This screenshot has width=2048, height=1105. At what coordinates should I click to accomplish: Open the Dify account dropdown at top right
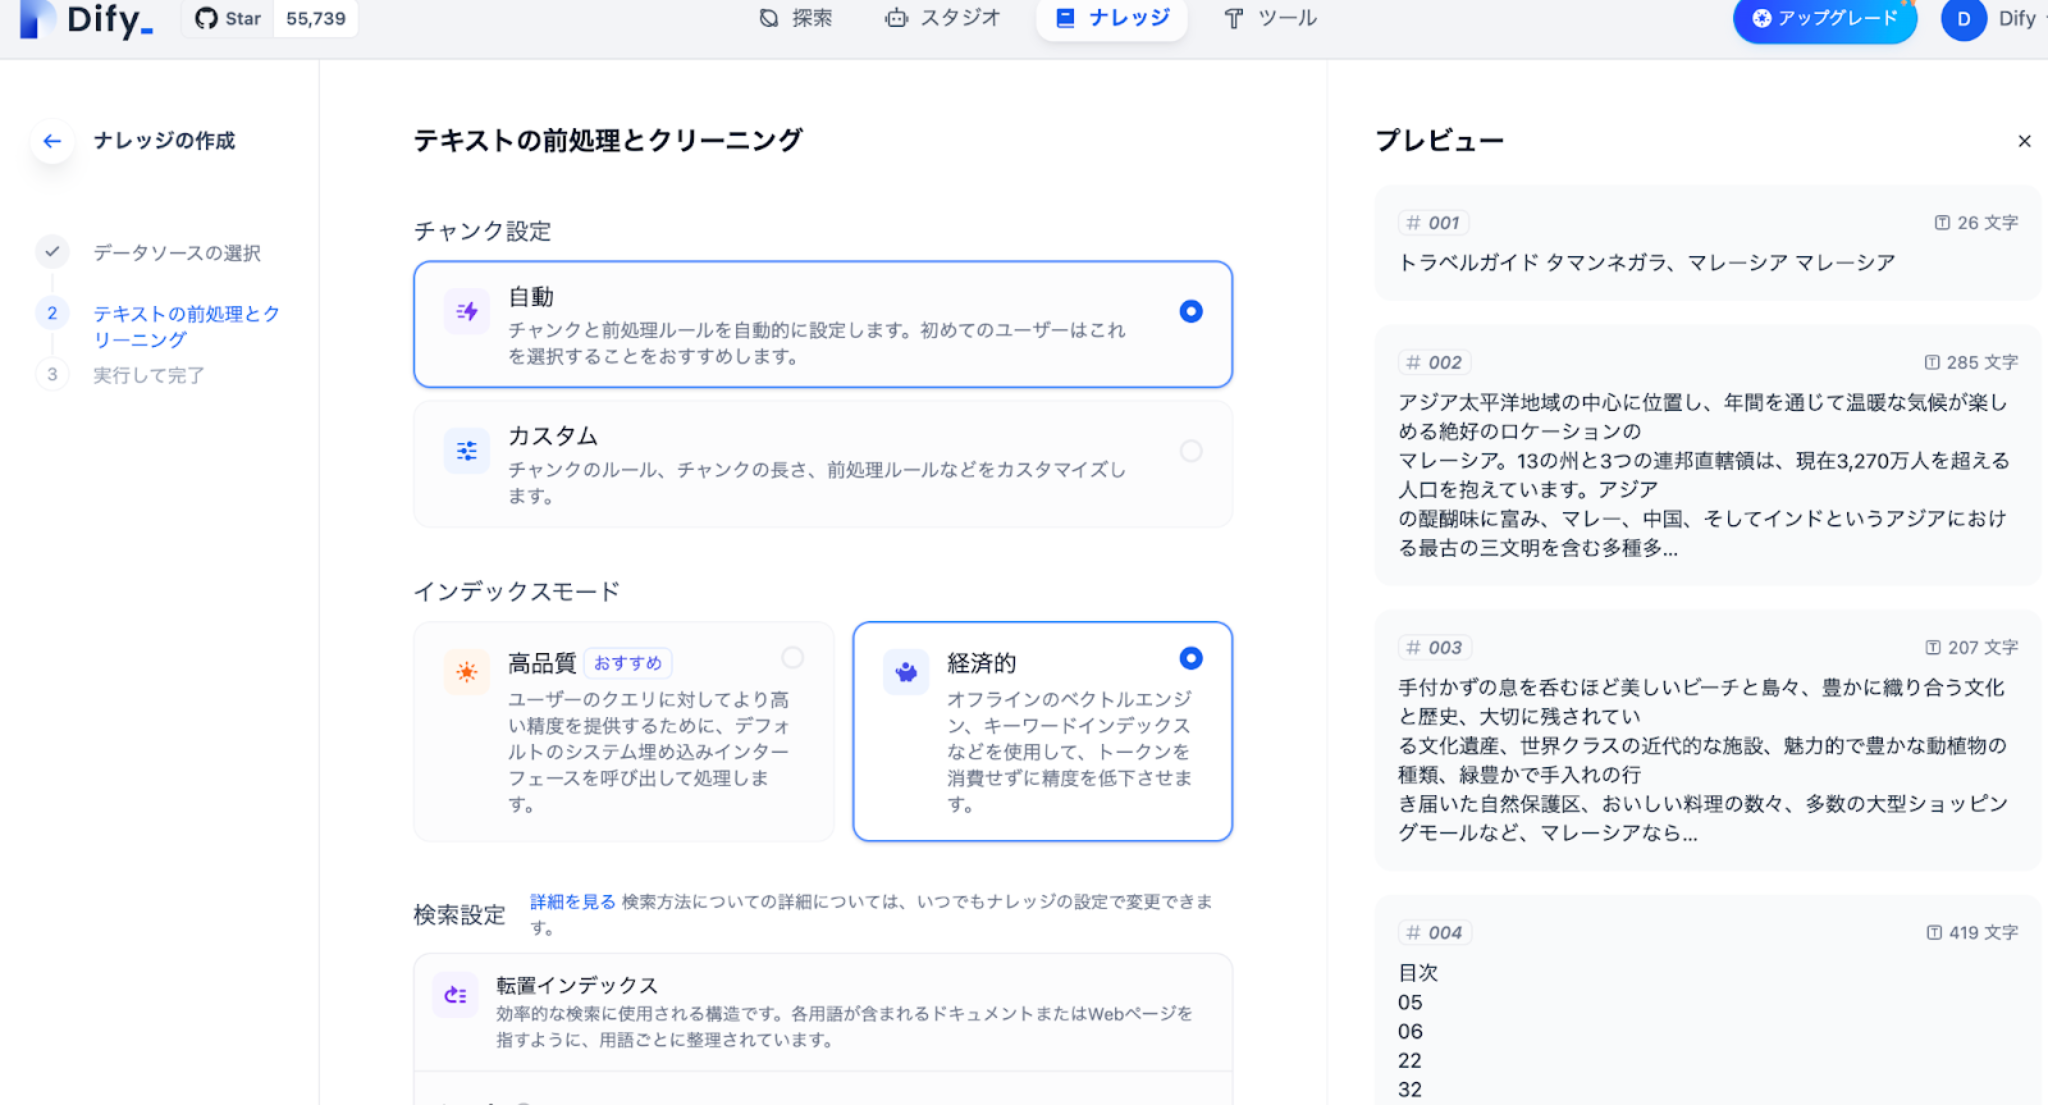[1963, 18]
